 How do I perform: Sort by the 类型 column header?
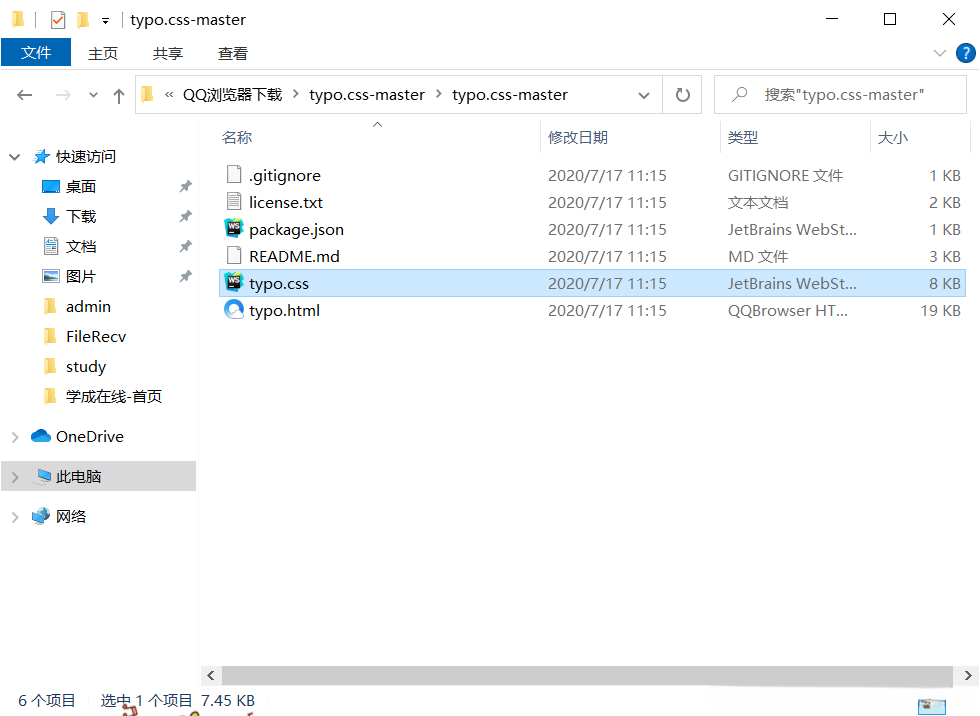(x=742, y=137)
